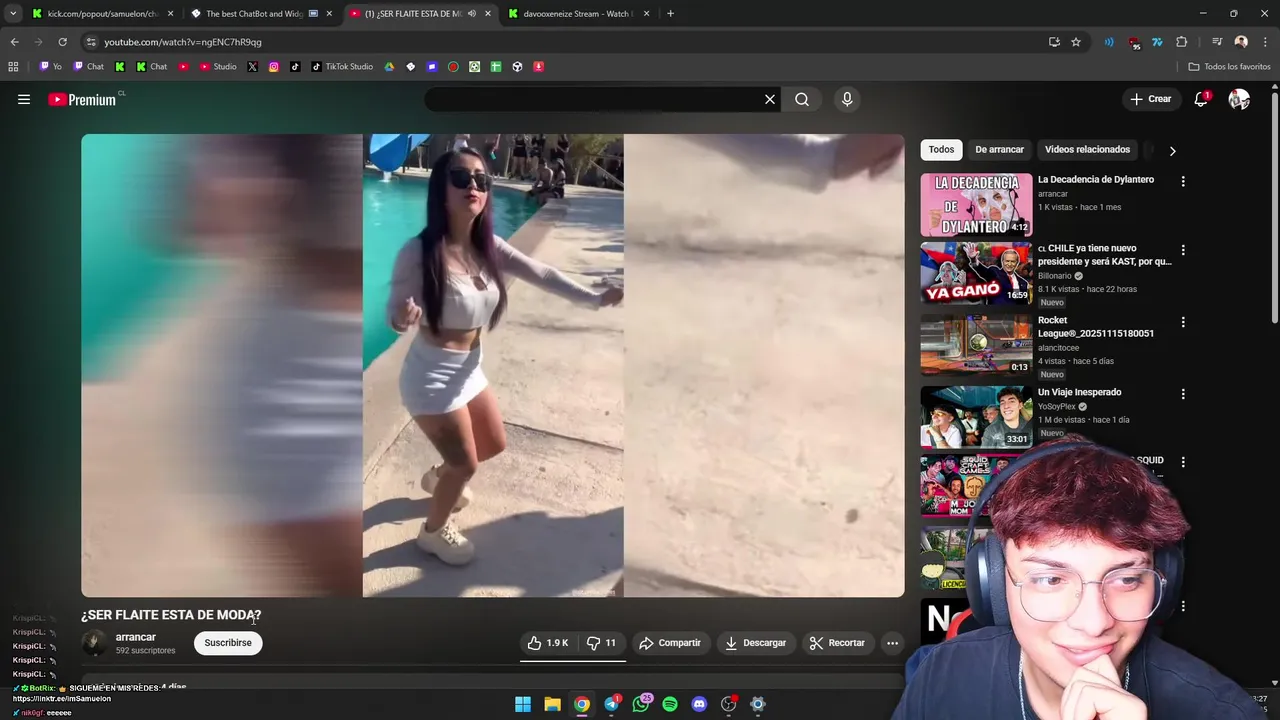Switch to kick.com popout samuelon tab
Viewport: 1280px width, 720px height.
pyautogui.click(x=103, y=14)
